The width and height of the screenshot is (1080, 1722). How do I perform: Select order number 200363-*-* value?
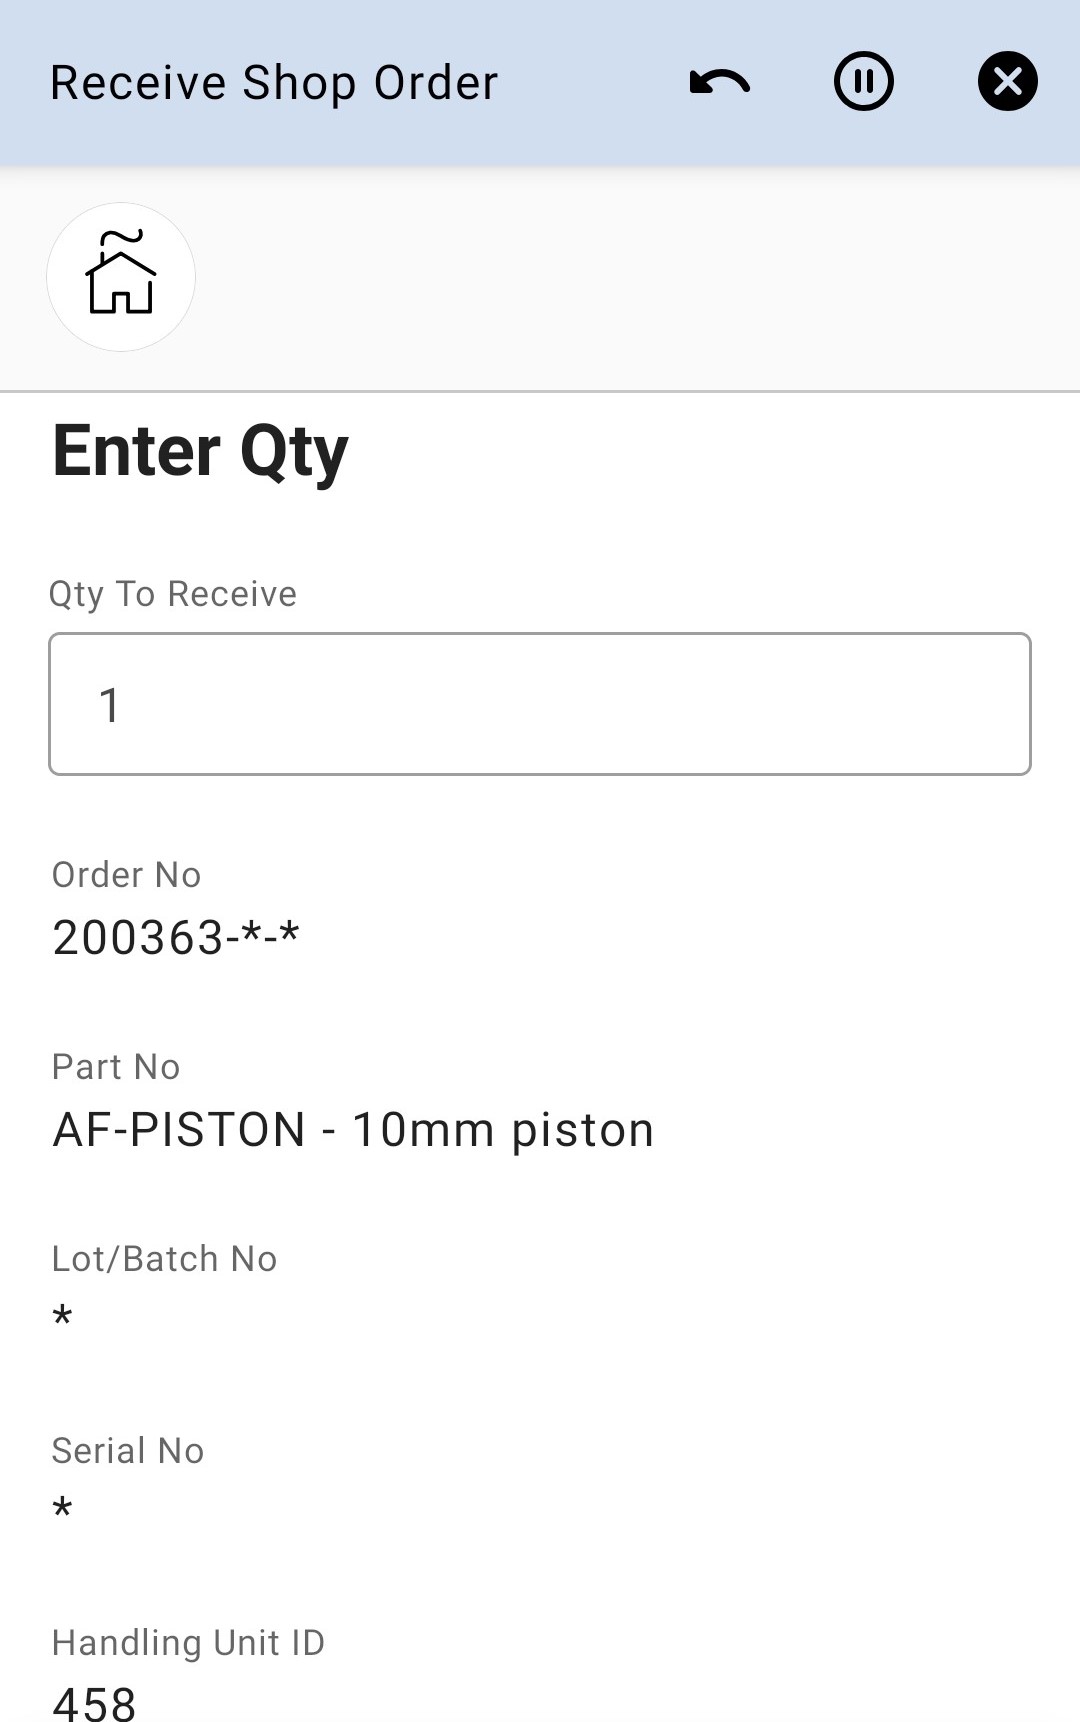pos(176,938)
